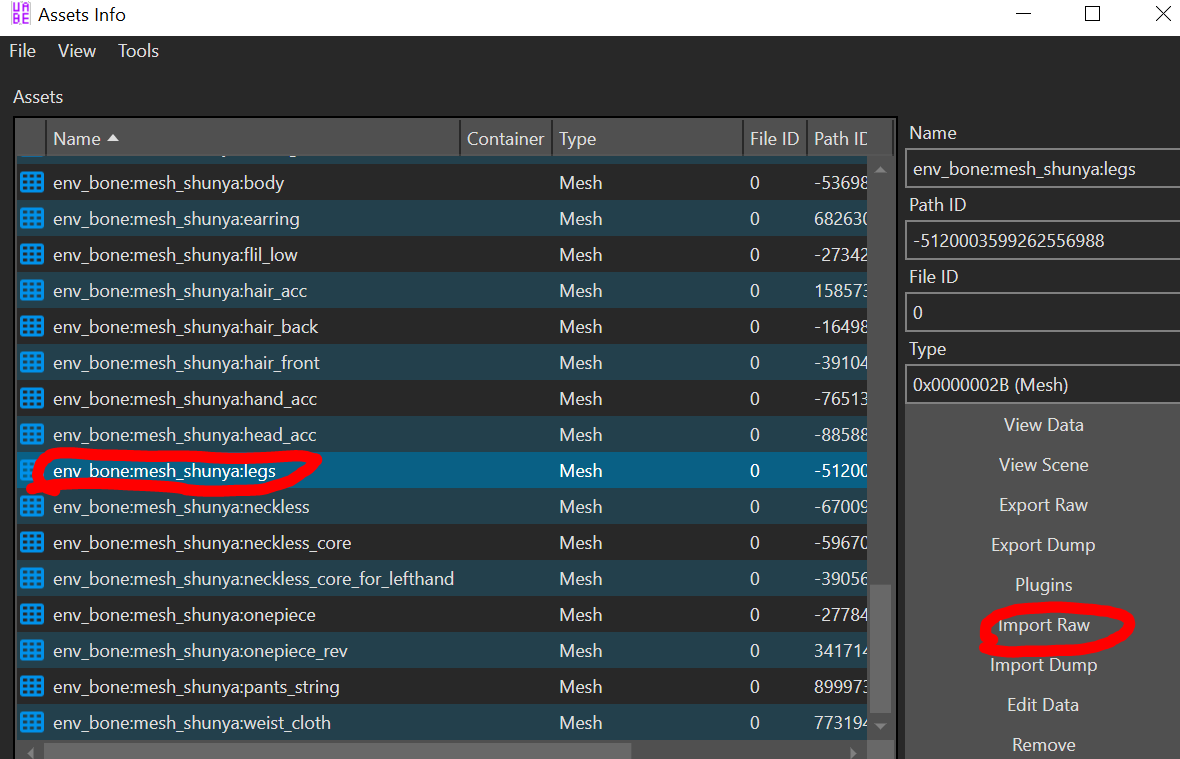
Task: Click mesh icon of the onepiece row
Action: (32, 615)
